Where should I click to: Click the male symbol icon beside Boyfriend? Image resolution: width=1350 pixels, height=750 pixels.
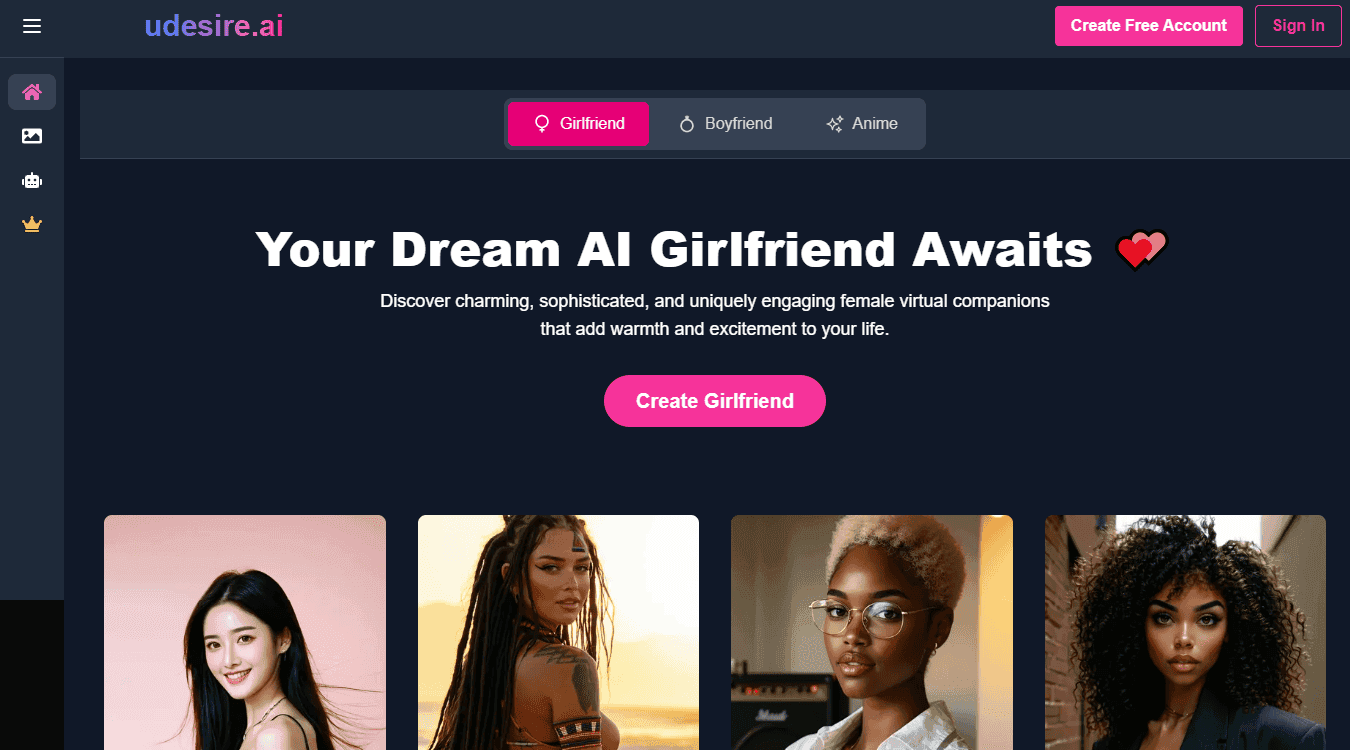pos(687,124)
